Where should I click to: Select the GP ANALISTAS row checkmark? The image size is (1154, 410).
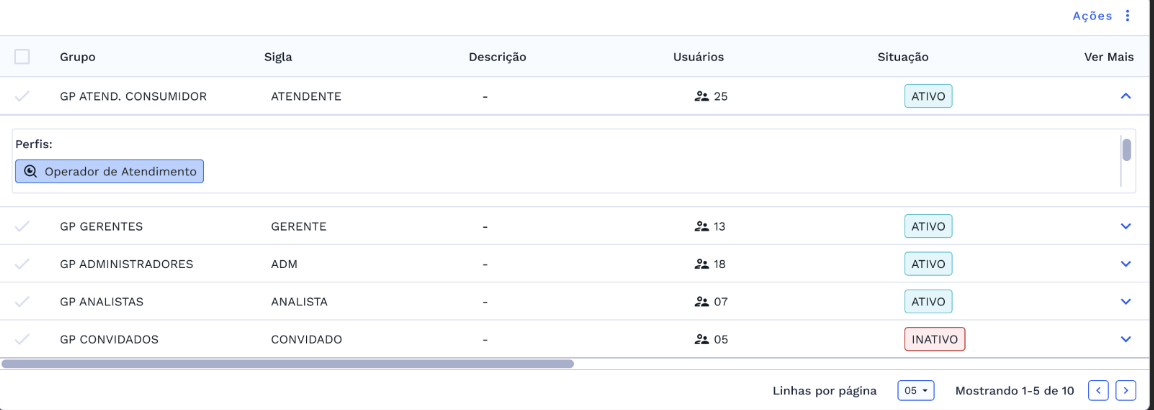pos(22,301)
